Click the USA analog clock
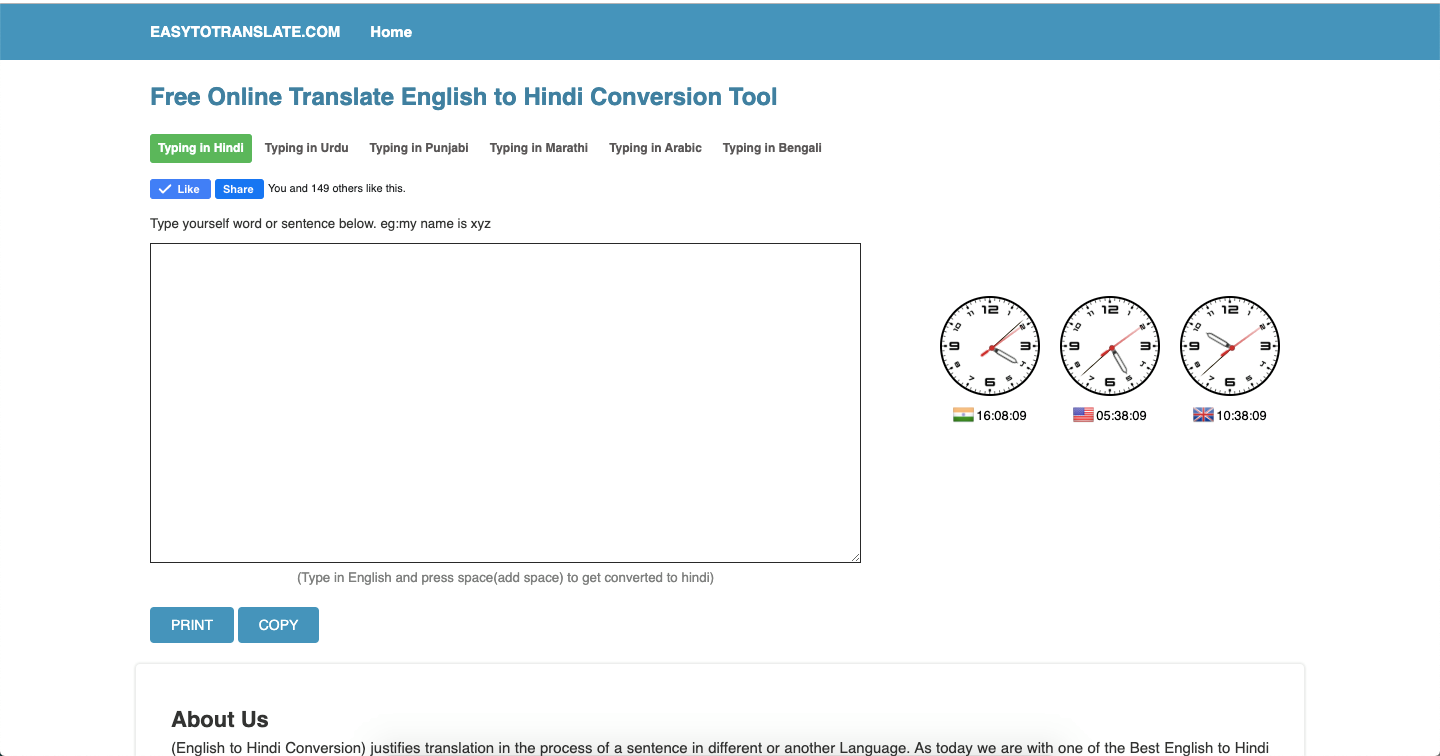This screenshot has width=1440, height=756. (1110, 346)
